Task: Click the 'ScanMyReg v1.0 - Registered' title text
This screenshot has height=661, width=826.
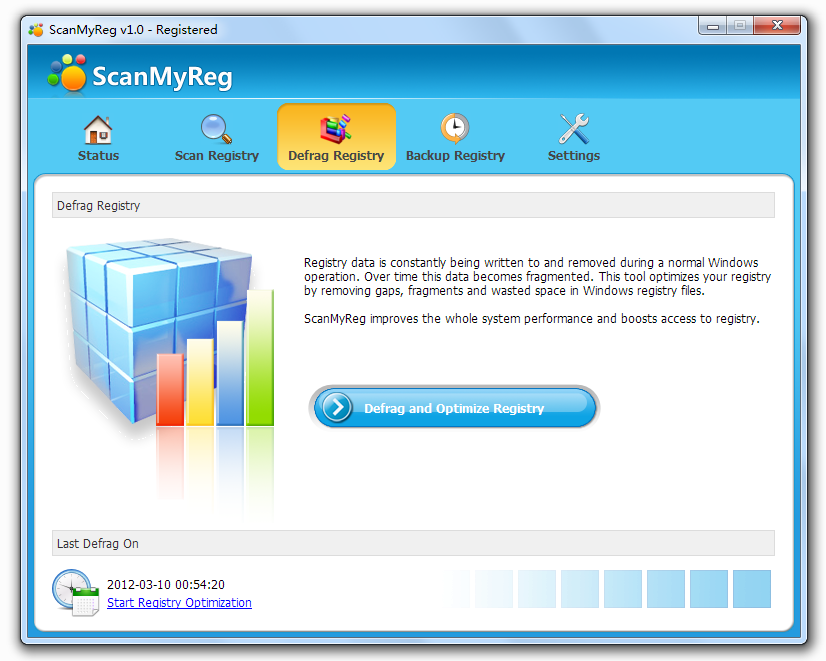Action: 133,30
